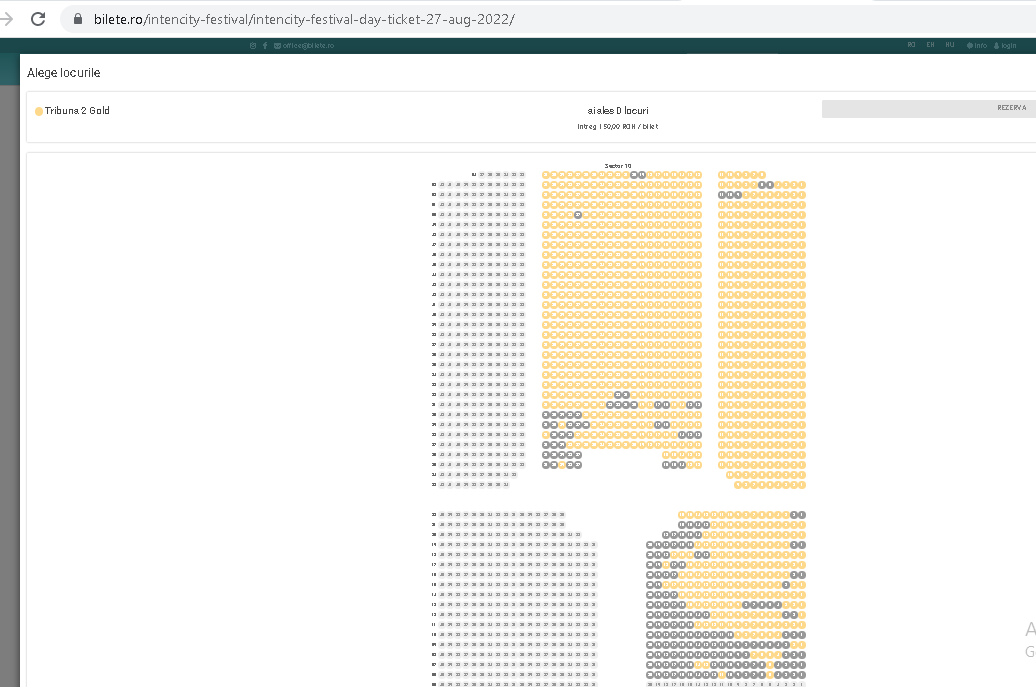Click the Facebook icon in the site header
The height and width of the screenshot is (687, 1036).
coord(264,45)
